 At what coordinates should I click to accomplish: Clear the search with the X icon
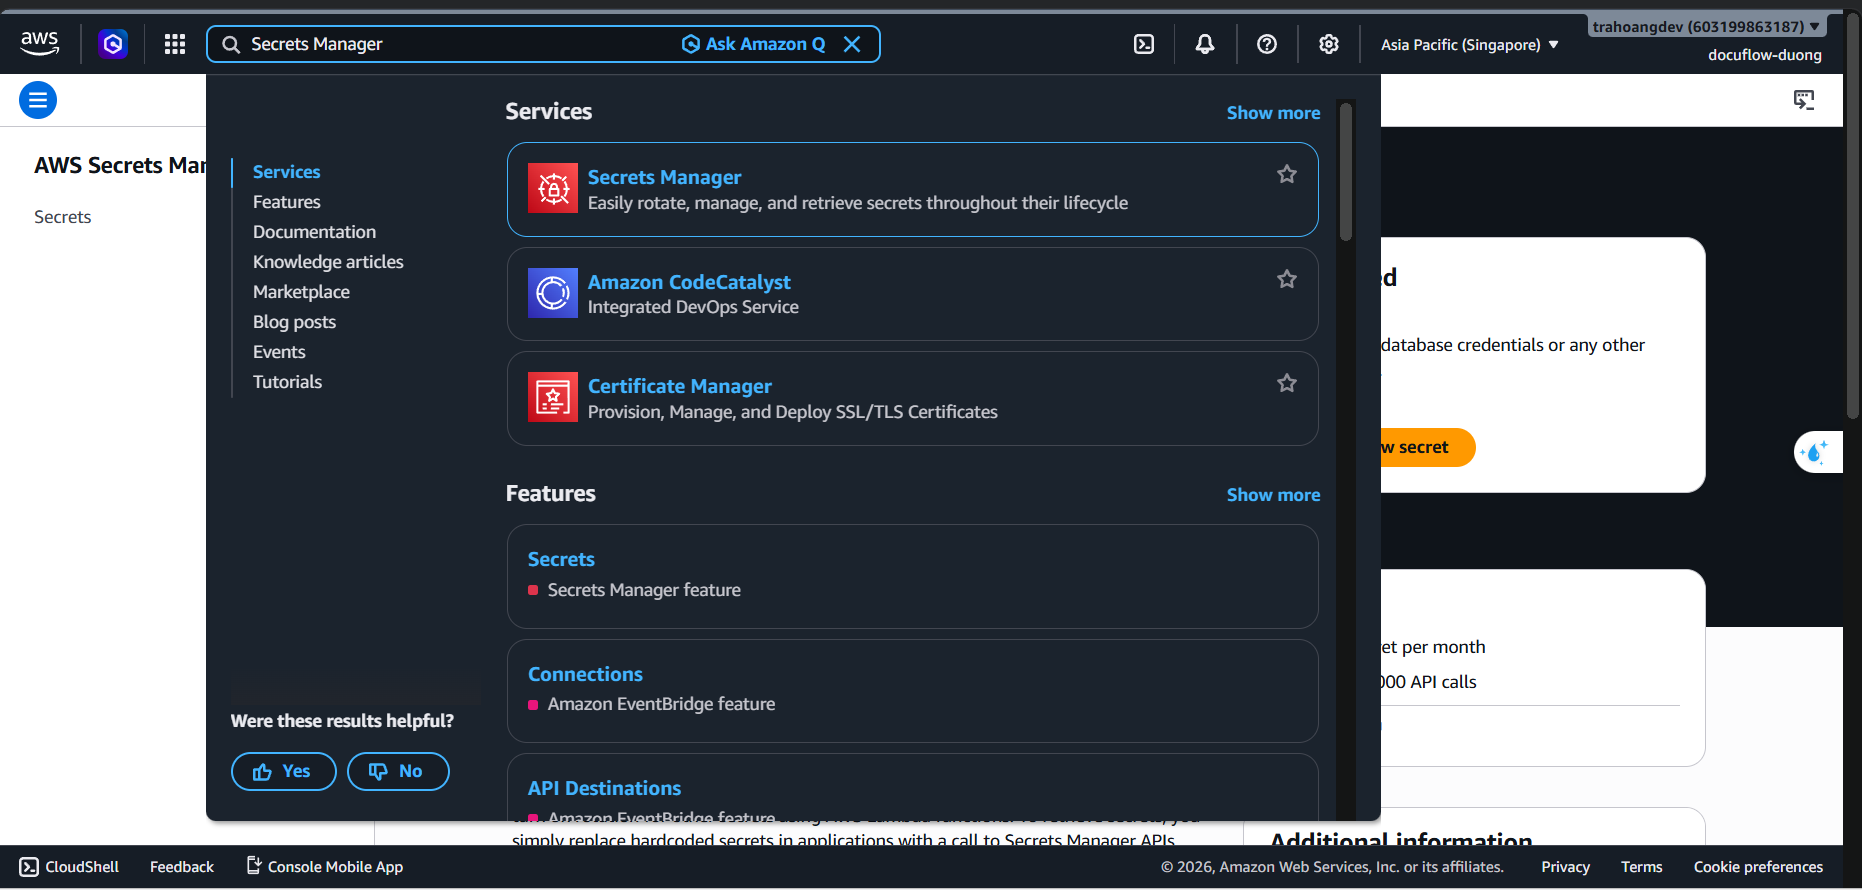click(x=852, y=44)
